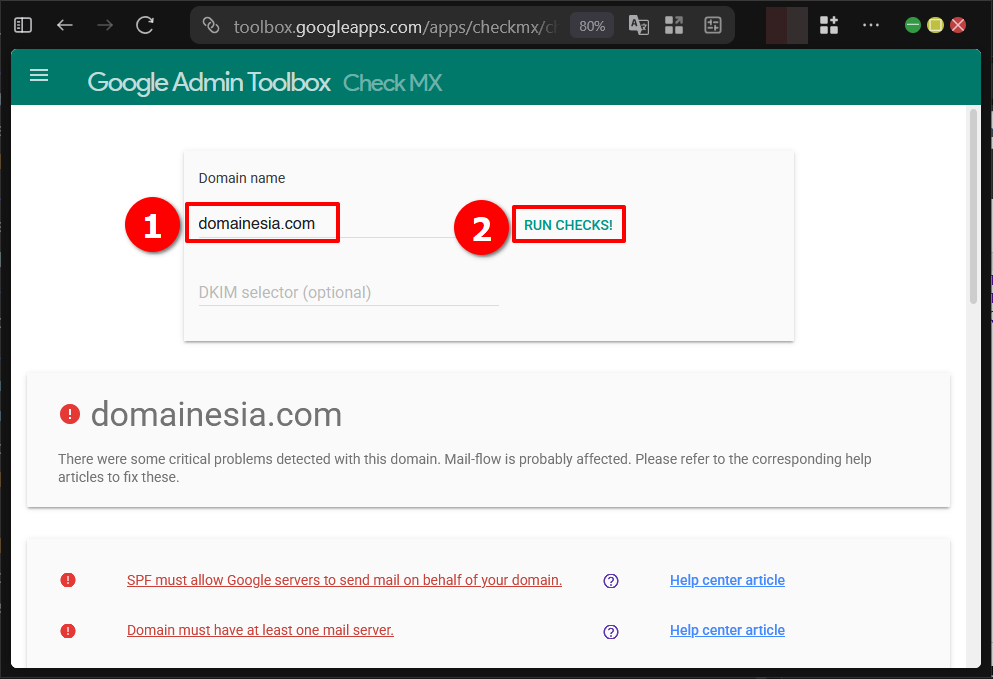This screenshot has height=679, width=993.
Task: Select the Domain name input containing domainesia.com
Action: click(x=262, y=222)
